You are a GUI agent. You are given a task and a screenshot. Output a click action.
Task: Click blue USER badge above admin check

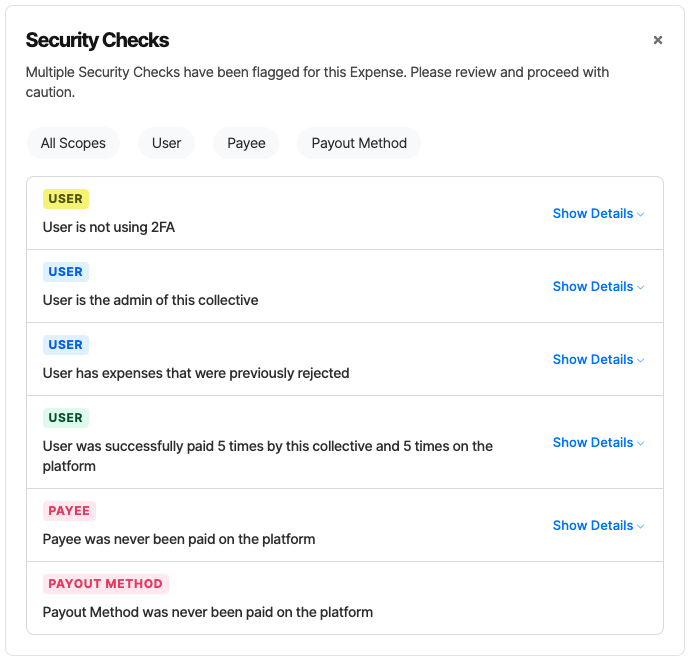click(66, 272)
